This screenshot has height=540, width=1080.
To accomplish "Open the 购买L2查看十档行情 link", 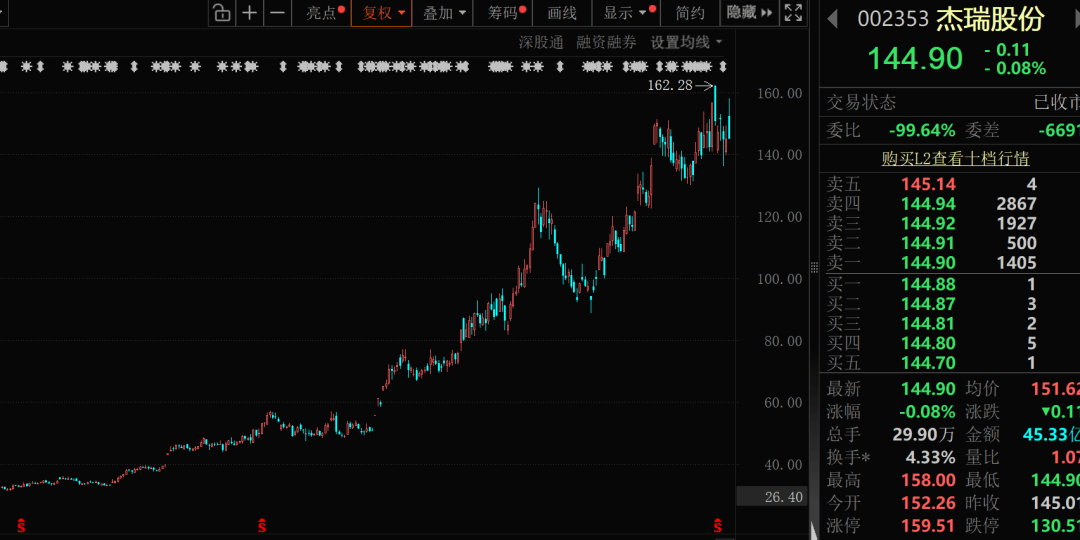I will [955, 159].
